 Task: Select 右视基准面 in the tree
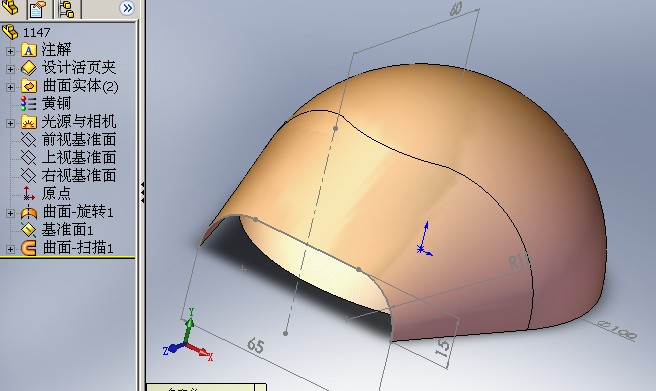point(79,176)
